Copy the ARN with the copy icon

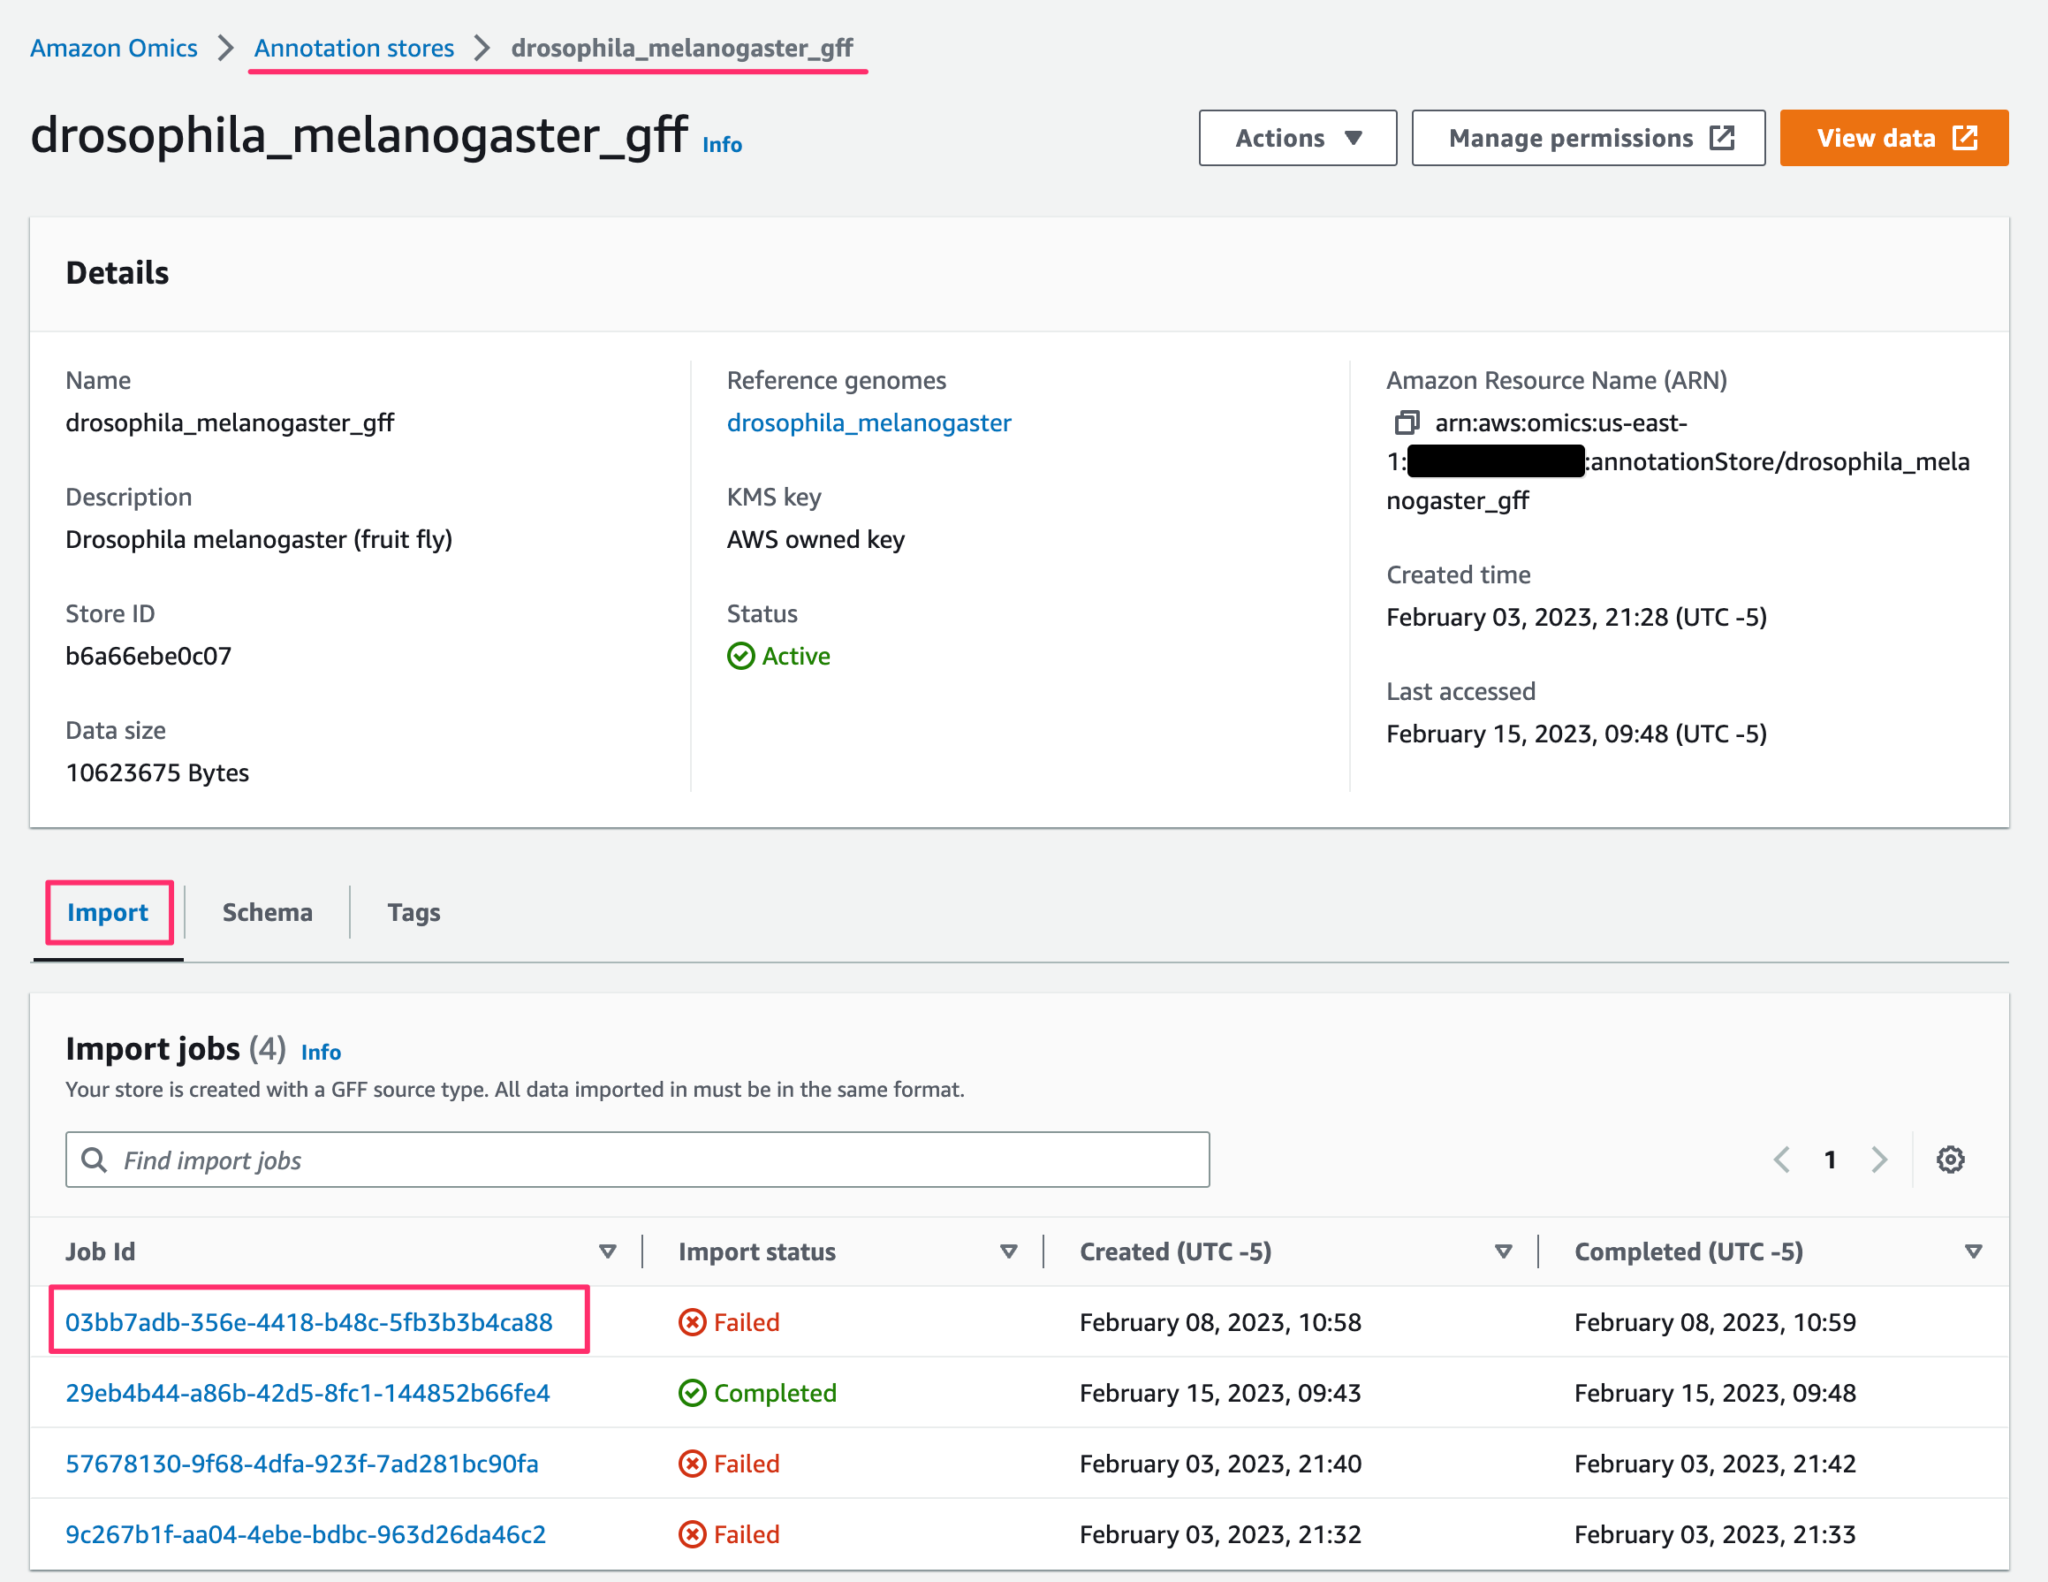tap(1407, 423)
